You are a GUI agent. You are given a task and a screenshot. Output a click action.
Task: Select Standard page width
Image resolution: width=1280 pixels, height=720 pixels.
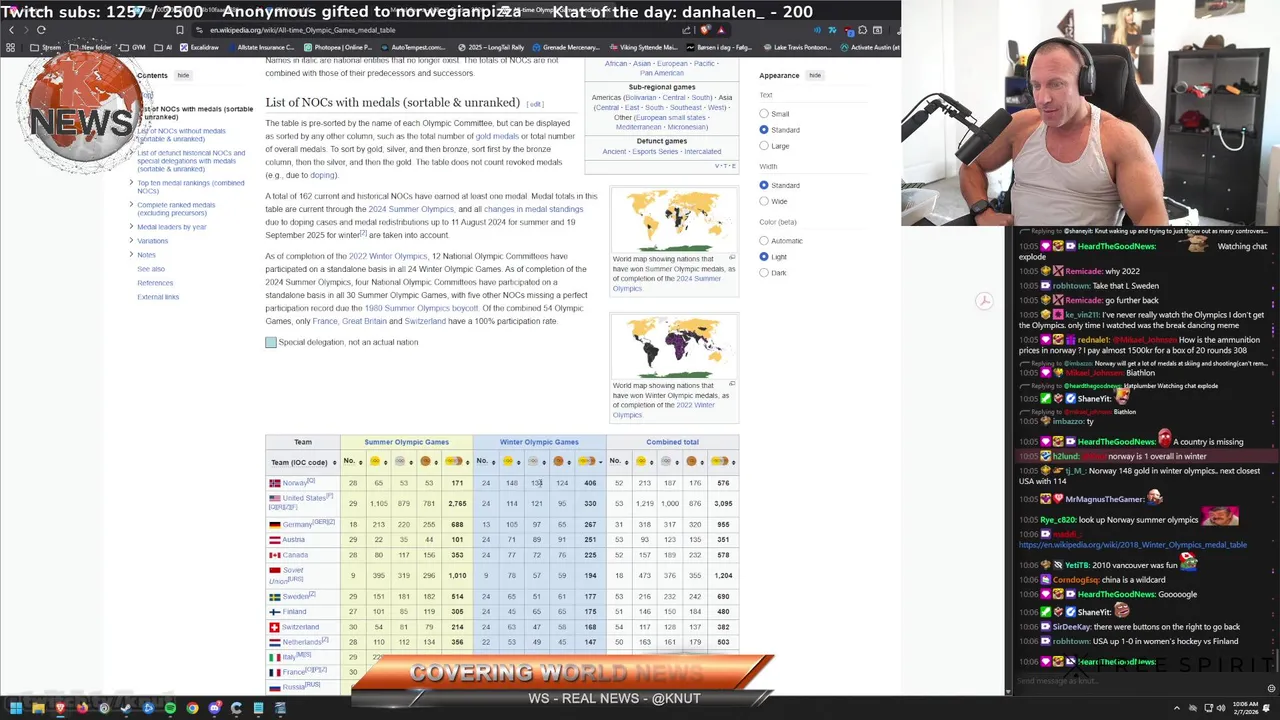pyautogui.click(x=764, y=185)
